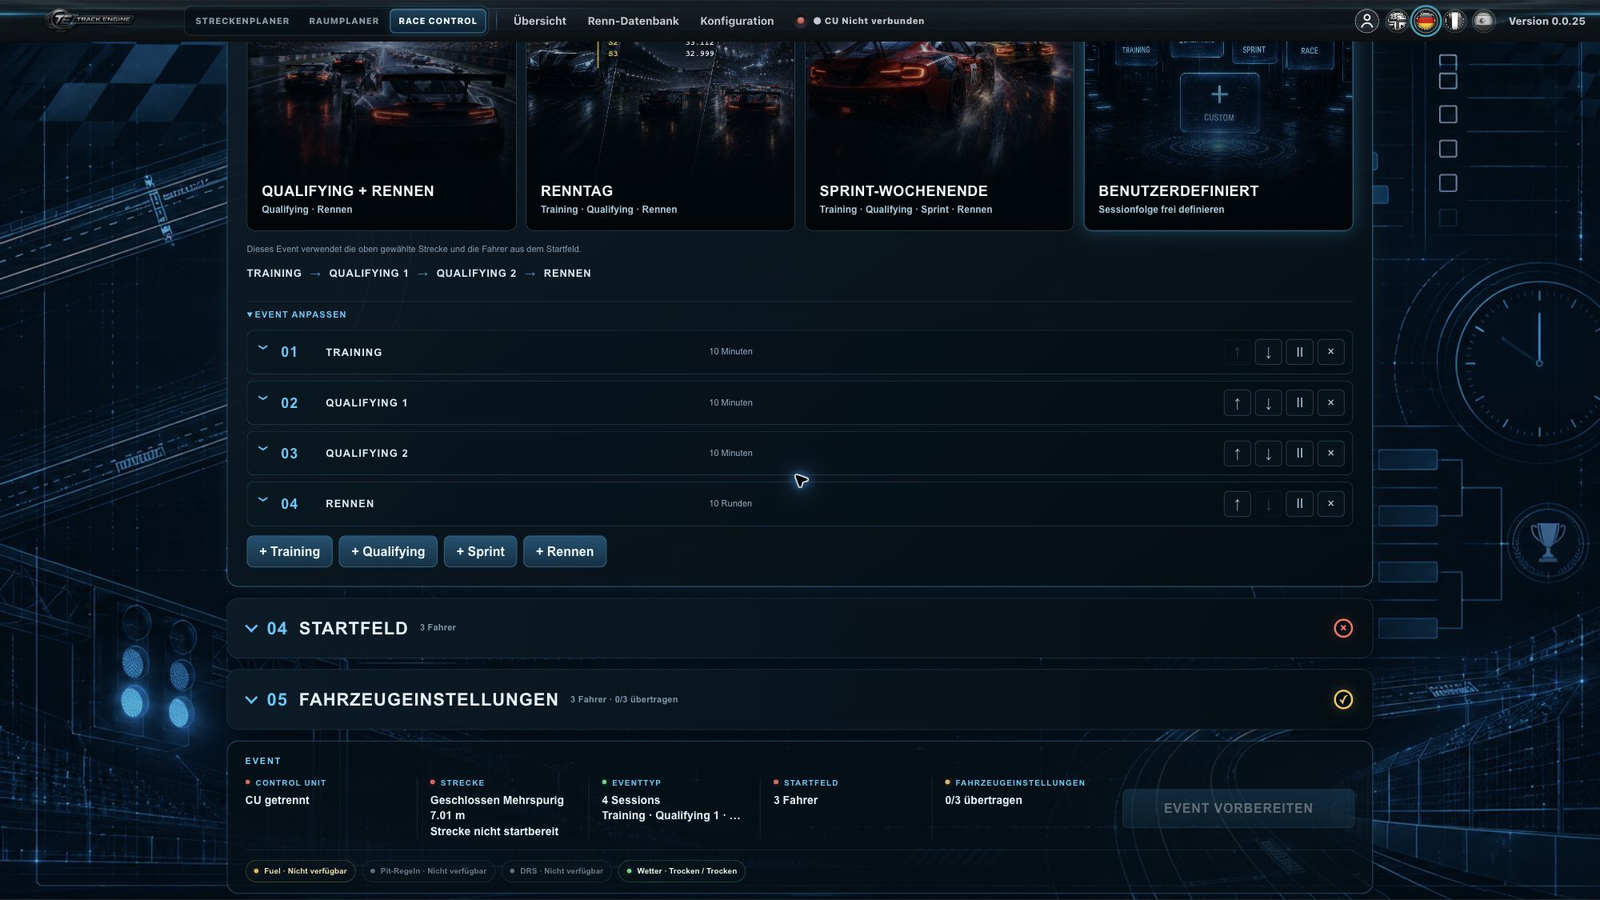Viewport: 1600px width, 900px height.
Task: Open Renn-Datenbank menu
Action: [633, 21]
